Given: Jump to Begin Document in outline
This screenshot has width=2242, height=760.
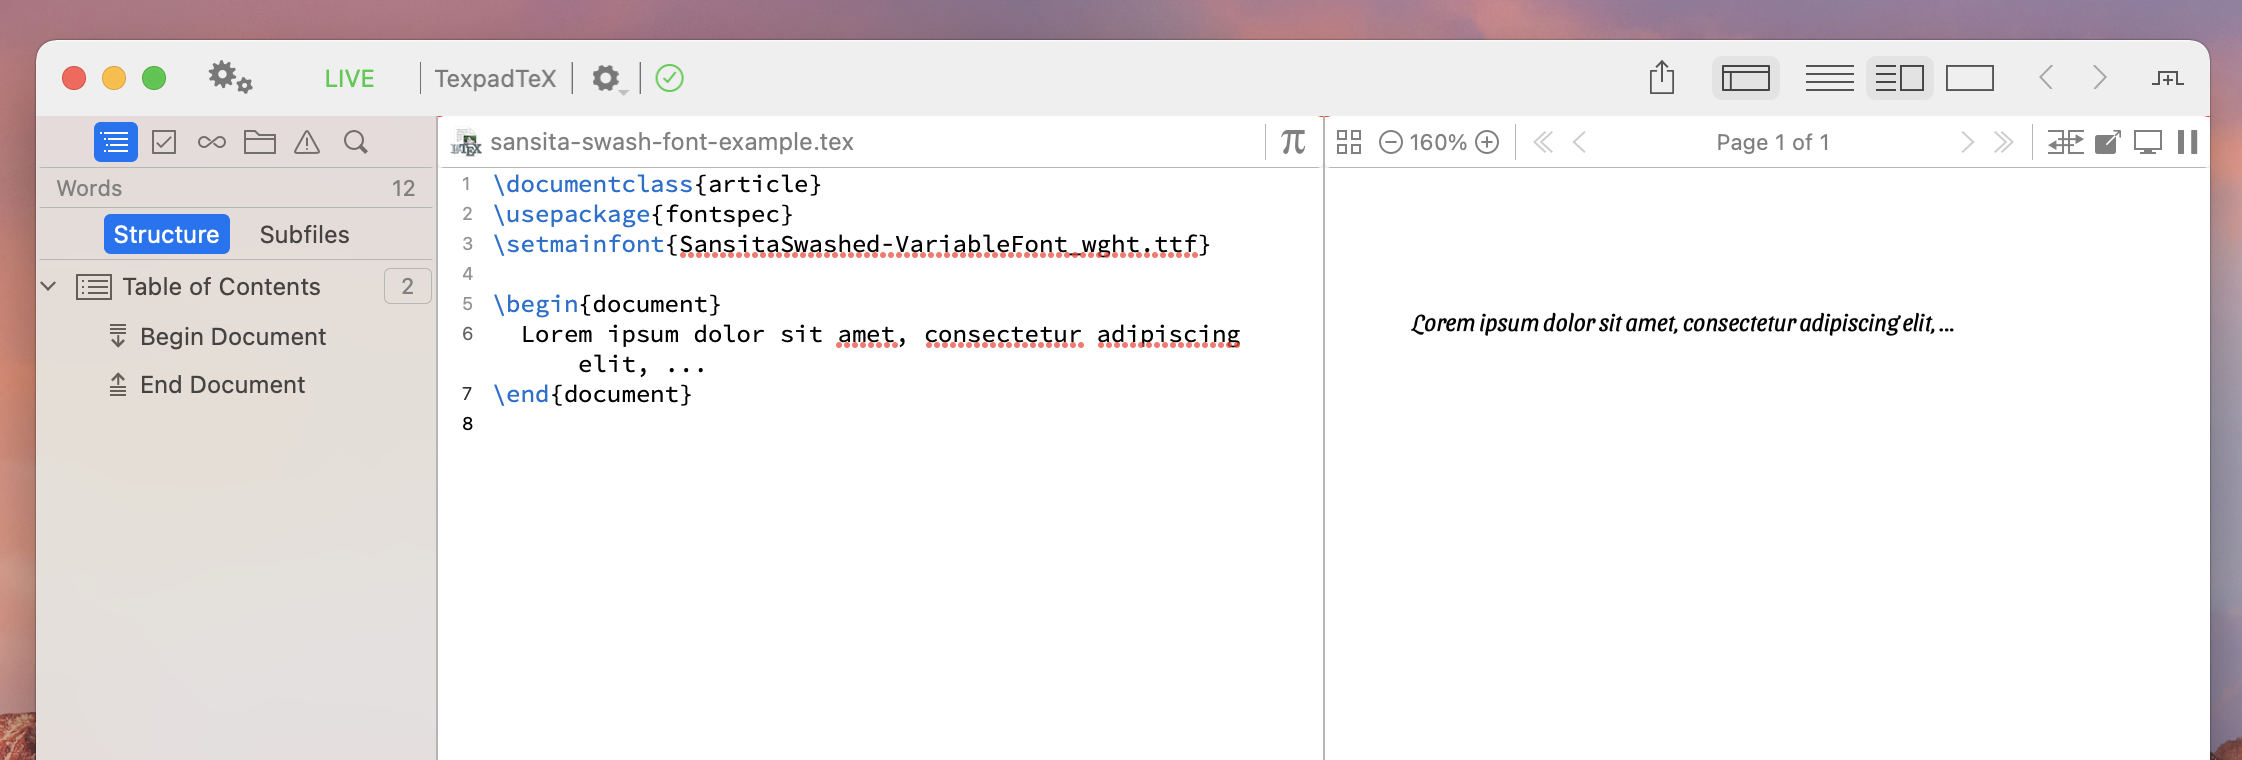Looking at the screenshot, I should coord(233,337).
